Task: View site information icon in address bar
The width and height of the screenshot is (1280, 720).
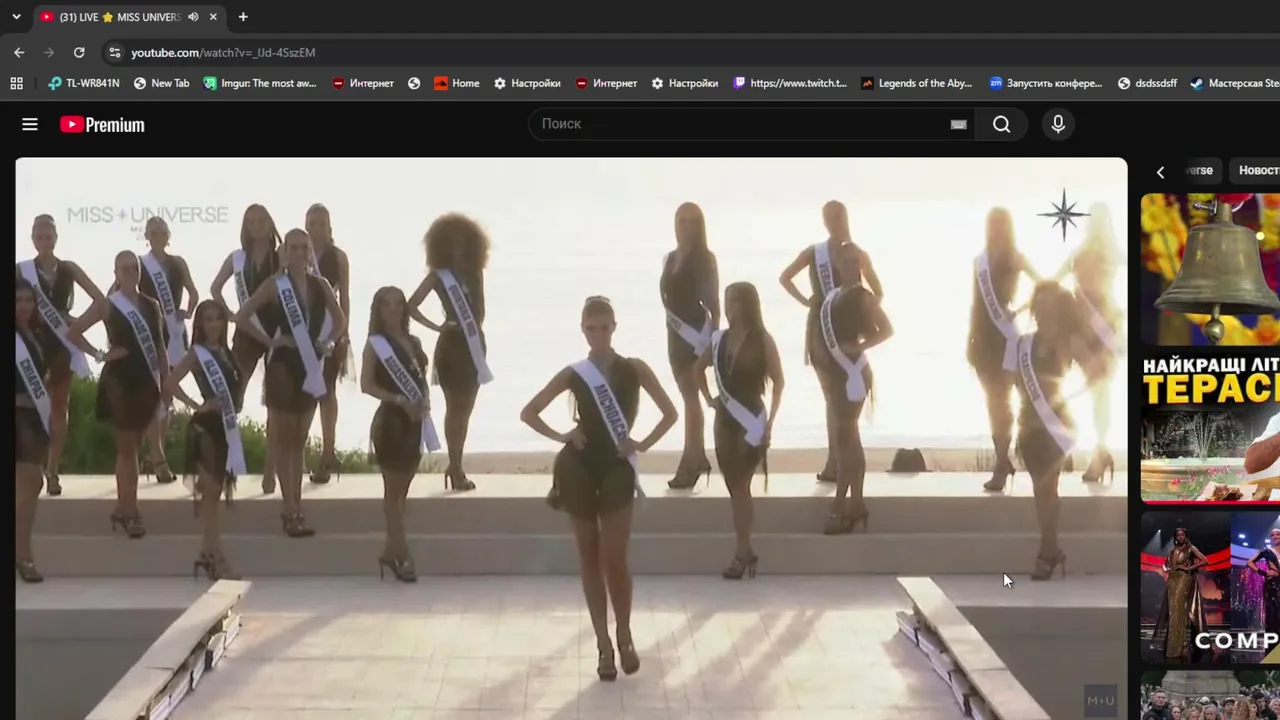Action: (x=114, y=52)
